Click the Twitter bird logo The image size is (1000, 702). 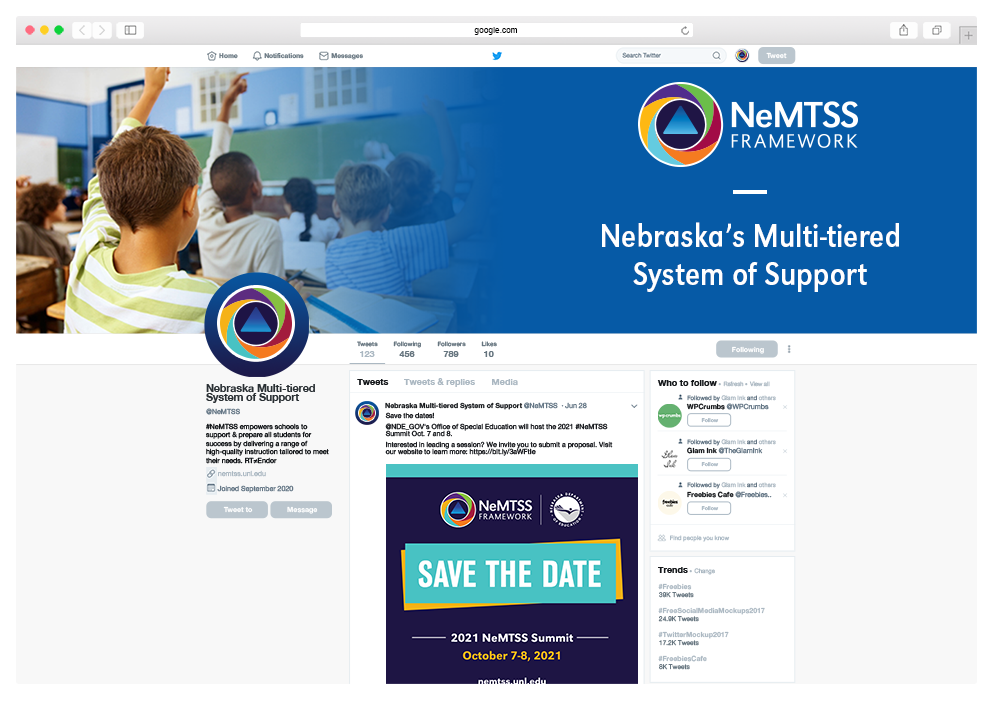click(x=497, y=55)
